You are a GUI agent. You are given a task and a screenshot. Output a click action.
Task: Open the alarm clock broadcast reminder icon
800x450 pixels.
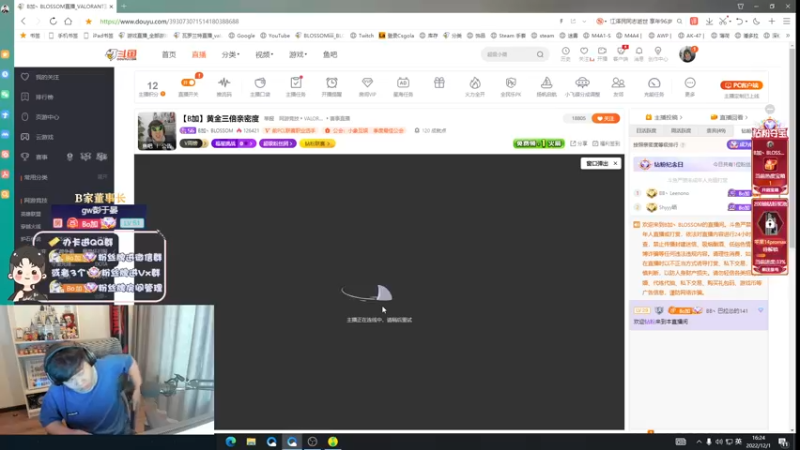coord(332,86)
